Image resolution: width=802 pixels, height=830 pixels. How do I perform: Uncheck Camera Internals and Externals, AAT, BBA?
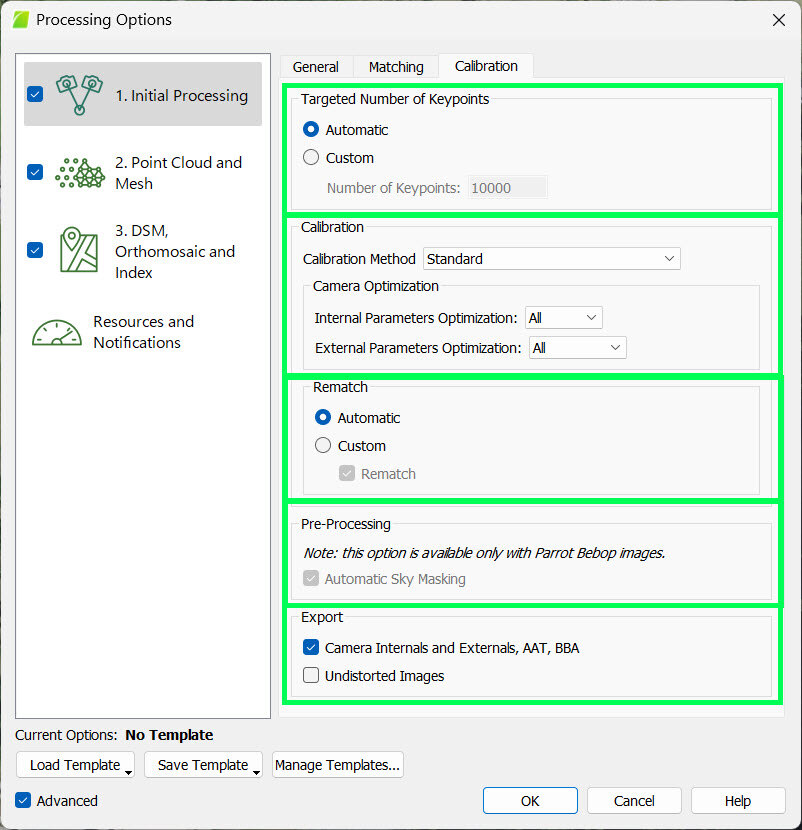[312, 647]
